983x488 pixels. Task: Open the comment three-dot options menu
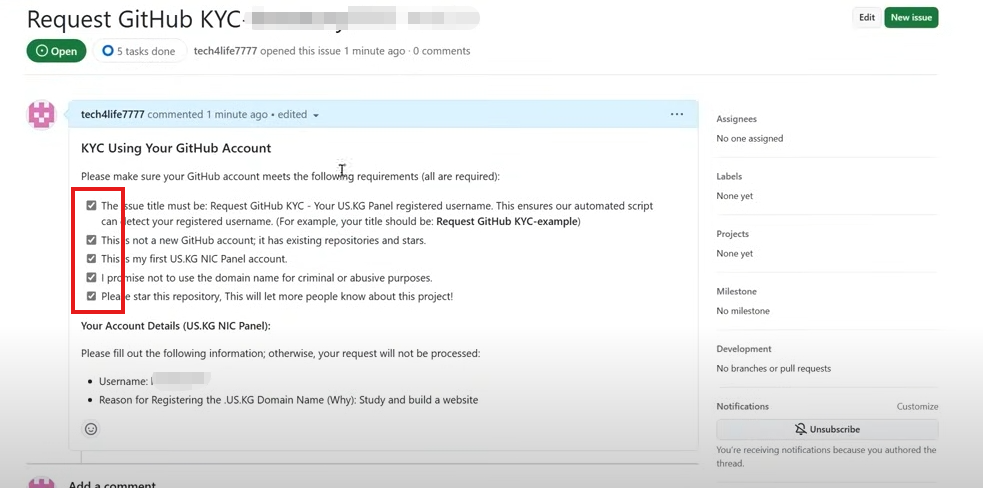pyautogui.click(x=677, y=114)
